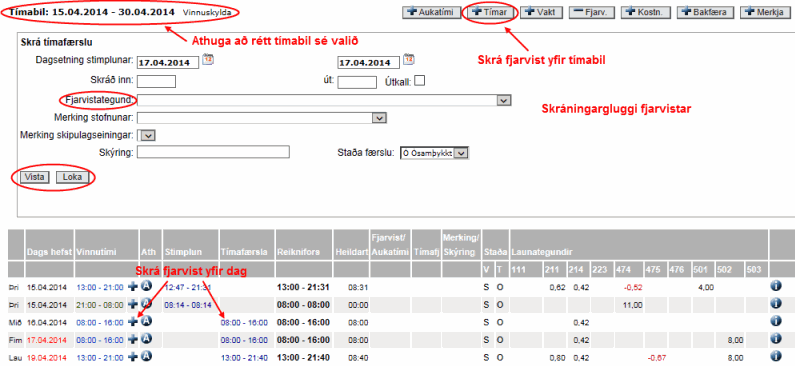
Task: Show info icon for 19.04.2014 row
Action: 775,356
